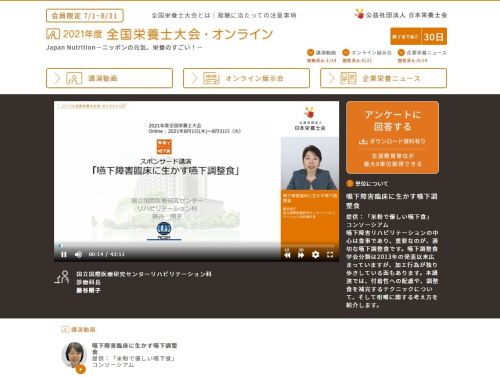Skip backward using the rewind icon
The height and width of the screenshot is (377, 500).
[x=287, y=254]
